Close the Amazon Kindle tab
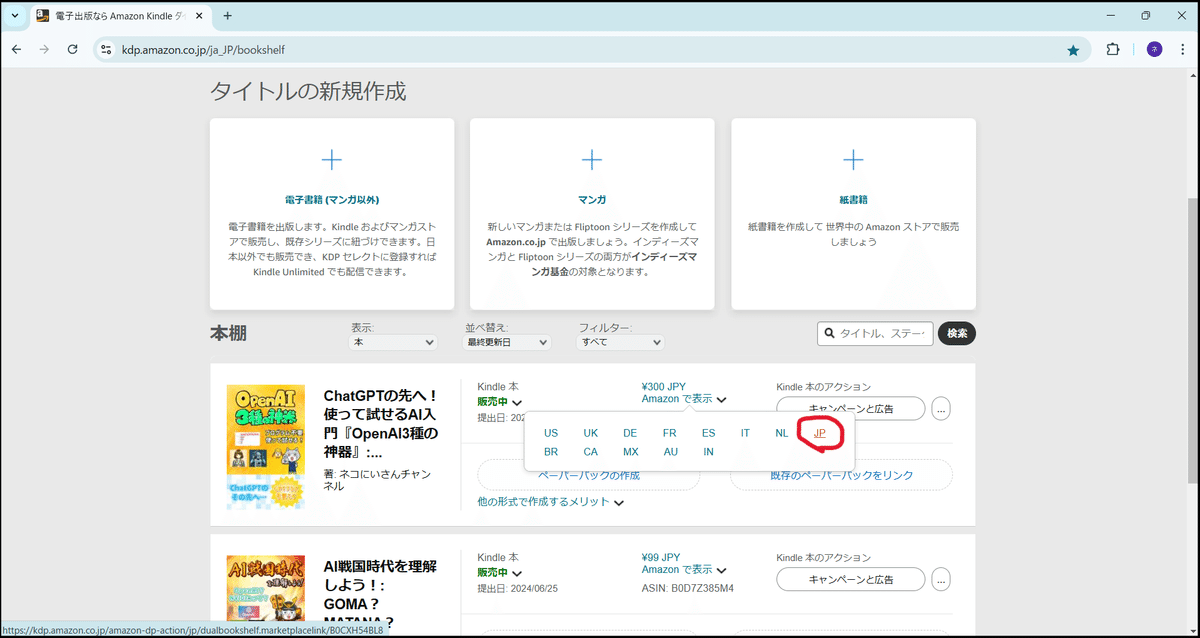This screenshot has width=1200, height=638. click(x=200, y=16)
